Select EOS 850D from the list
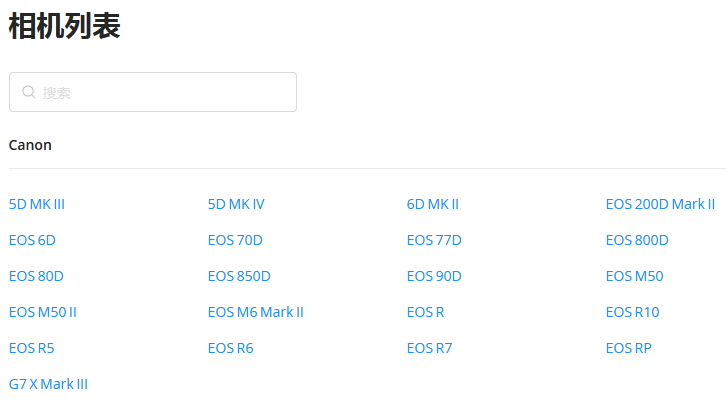Viewport: 726px width, 401px height. (239, 276)
